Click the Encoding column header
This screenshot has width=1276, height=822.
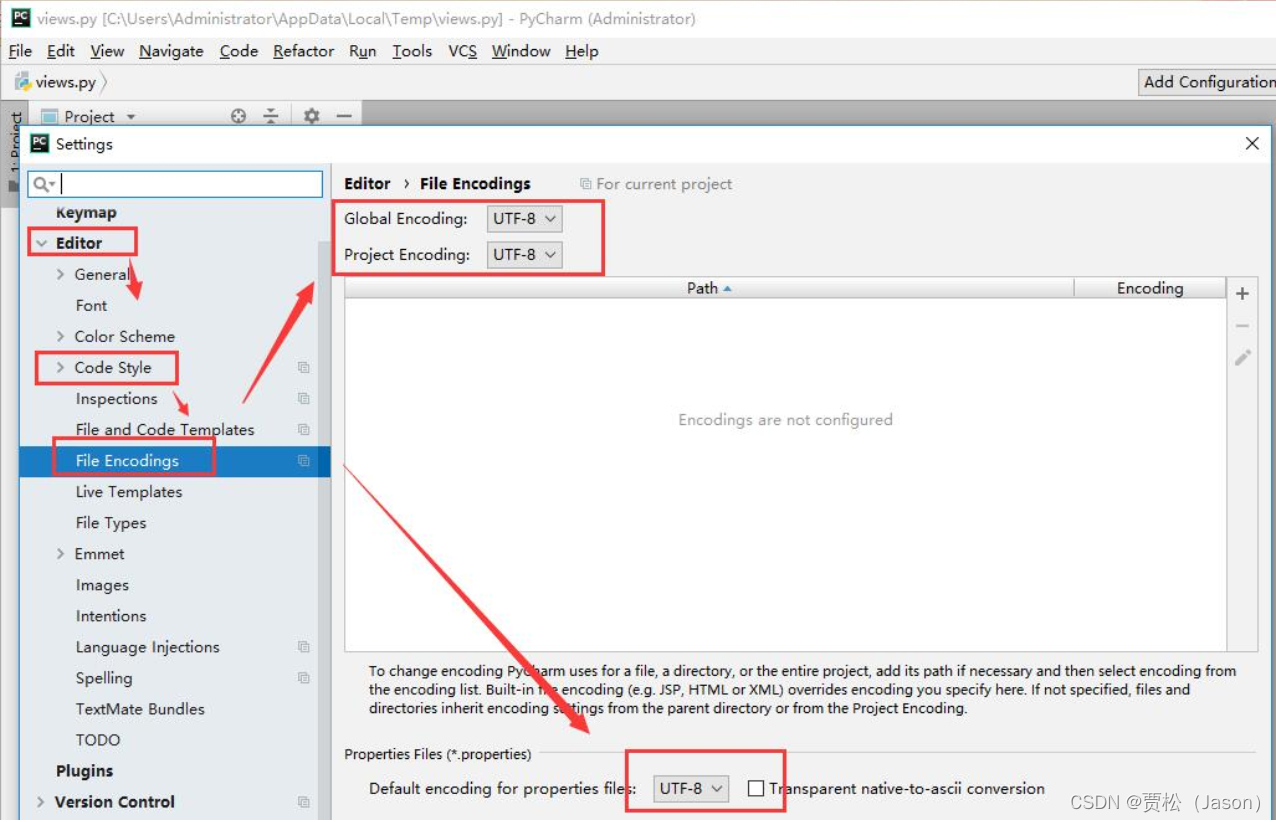[x=1150, y=288]
